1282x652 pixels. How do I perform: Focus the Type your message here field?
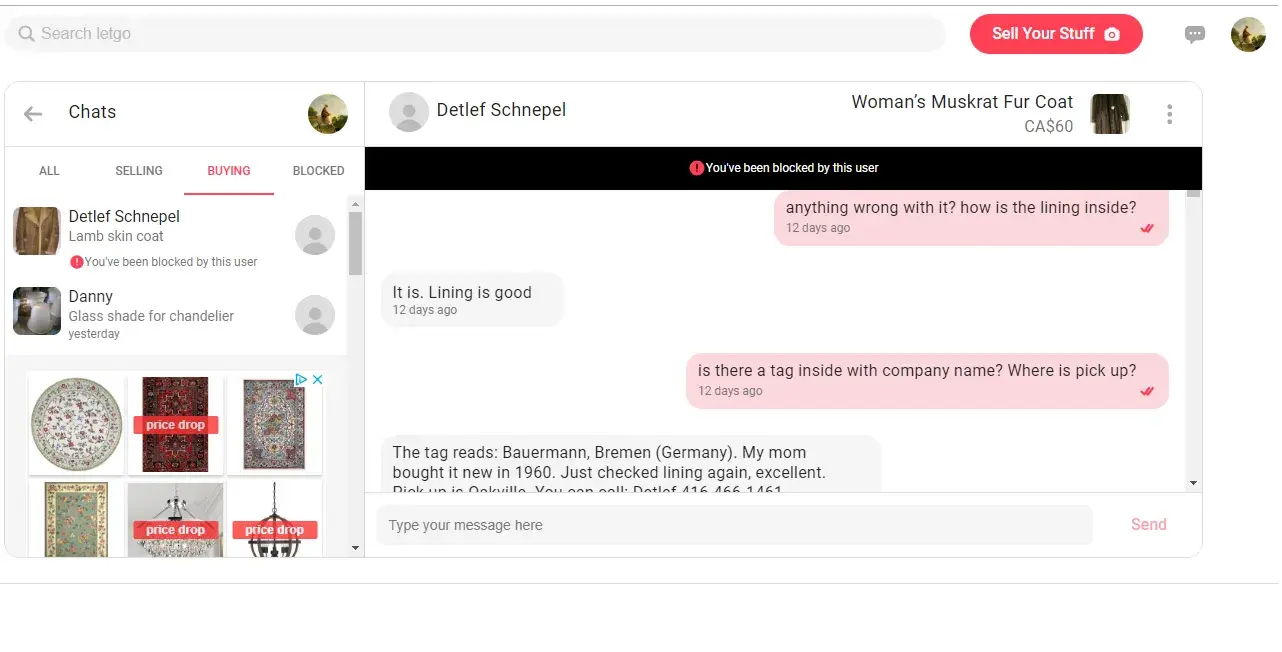point(734,525)
